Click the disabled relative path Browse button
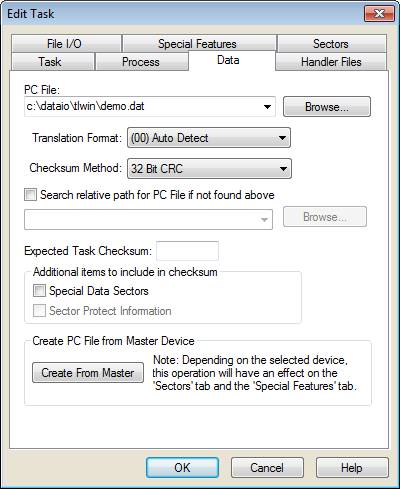 click(x=325, y=217)
